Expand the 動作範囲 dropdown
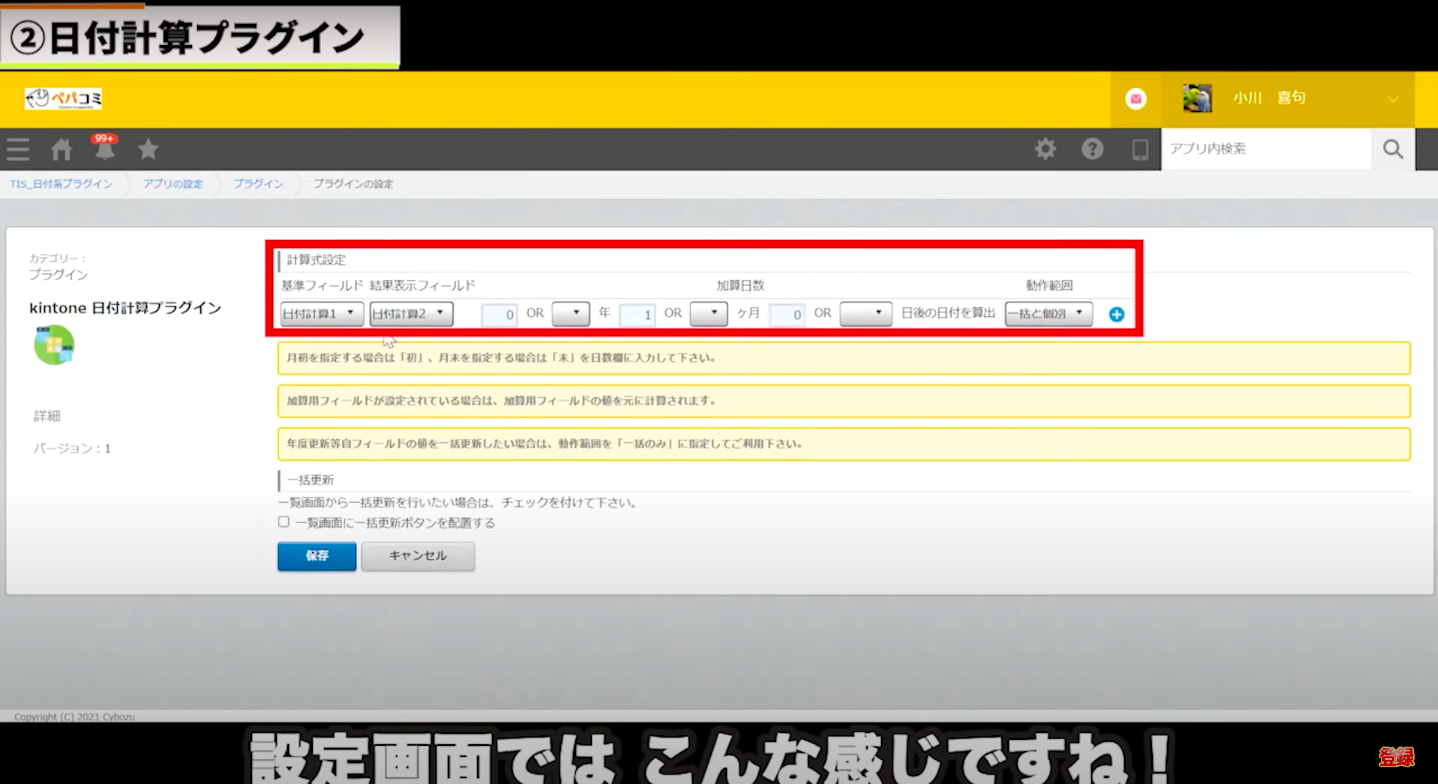 (1048, 314)
